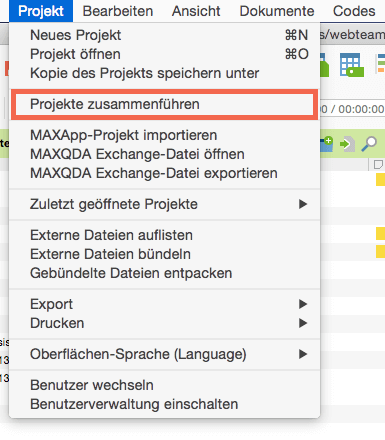Expand the Zuletzt geöffnete Projekte submenu
Image resolution: width=385 pixels, height=440 pixels.
(165, 204)
